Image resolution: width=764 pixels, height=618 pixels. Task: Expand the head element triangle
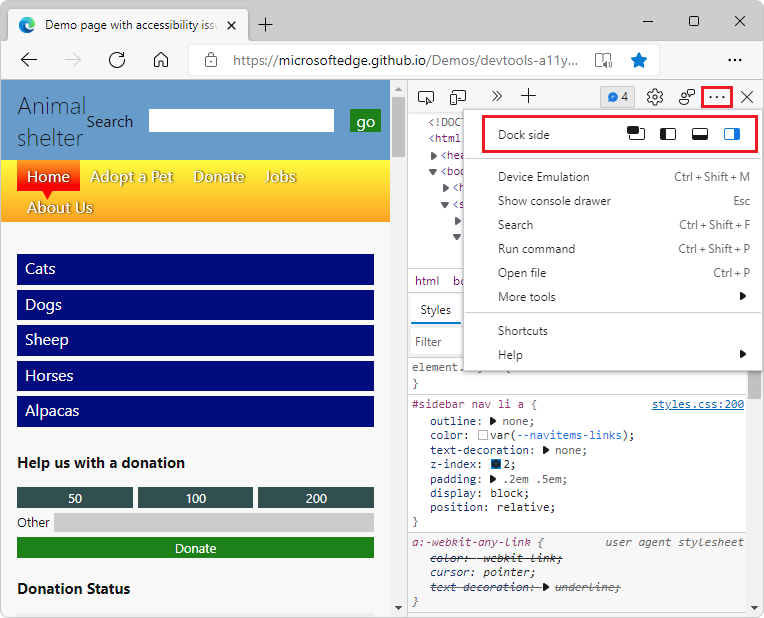tap(434, 156)
